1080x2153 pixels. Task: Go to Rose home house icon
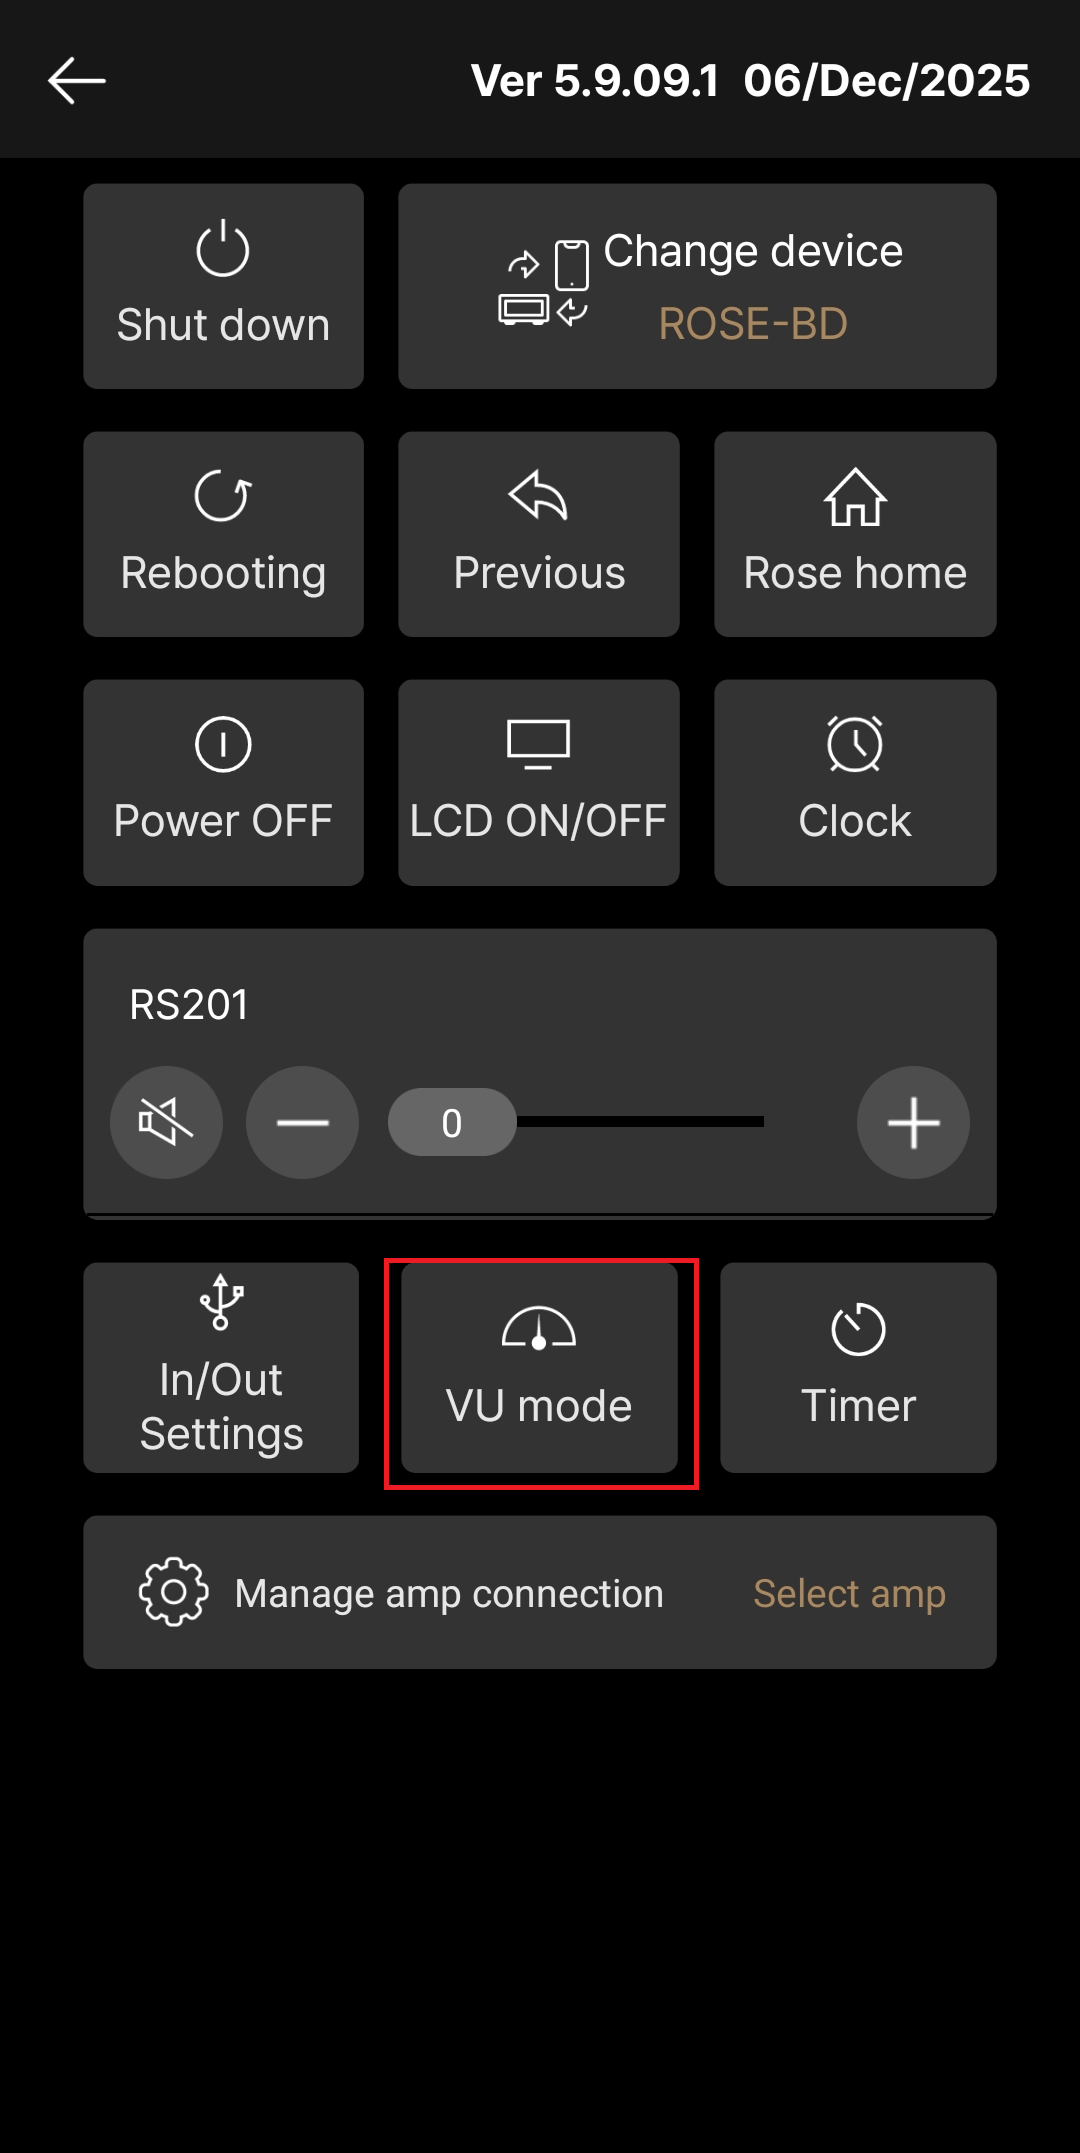point(855,496)
